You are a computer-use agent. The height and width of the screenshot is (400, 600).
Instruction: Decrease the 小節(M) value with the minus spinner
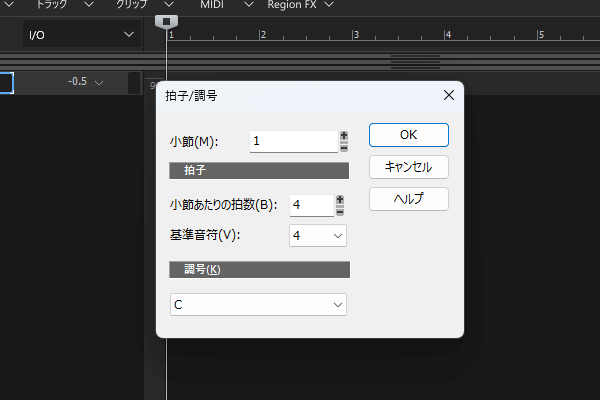[344, 146]
